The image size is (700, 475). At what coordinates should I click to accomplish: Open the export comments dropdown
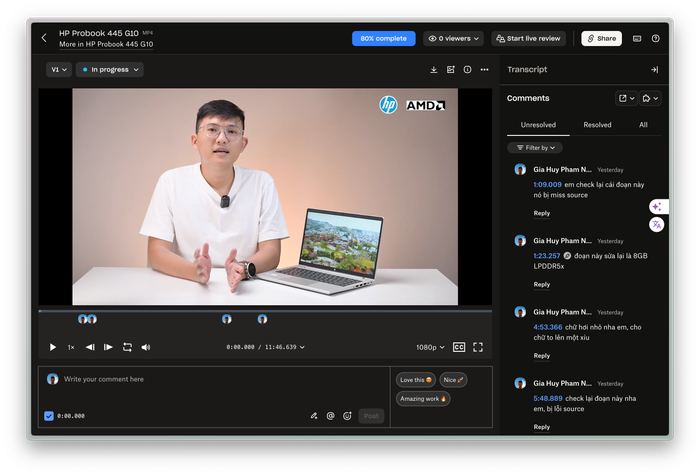coord(626,98)
